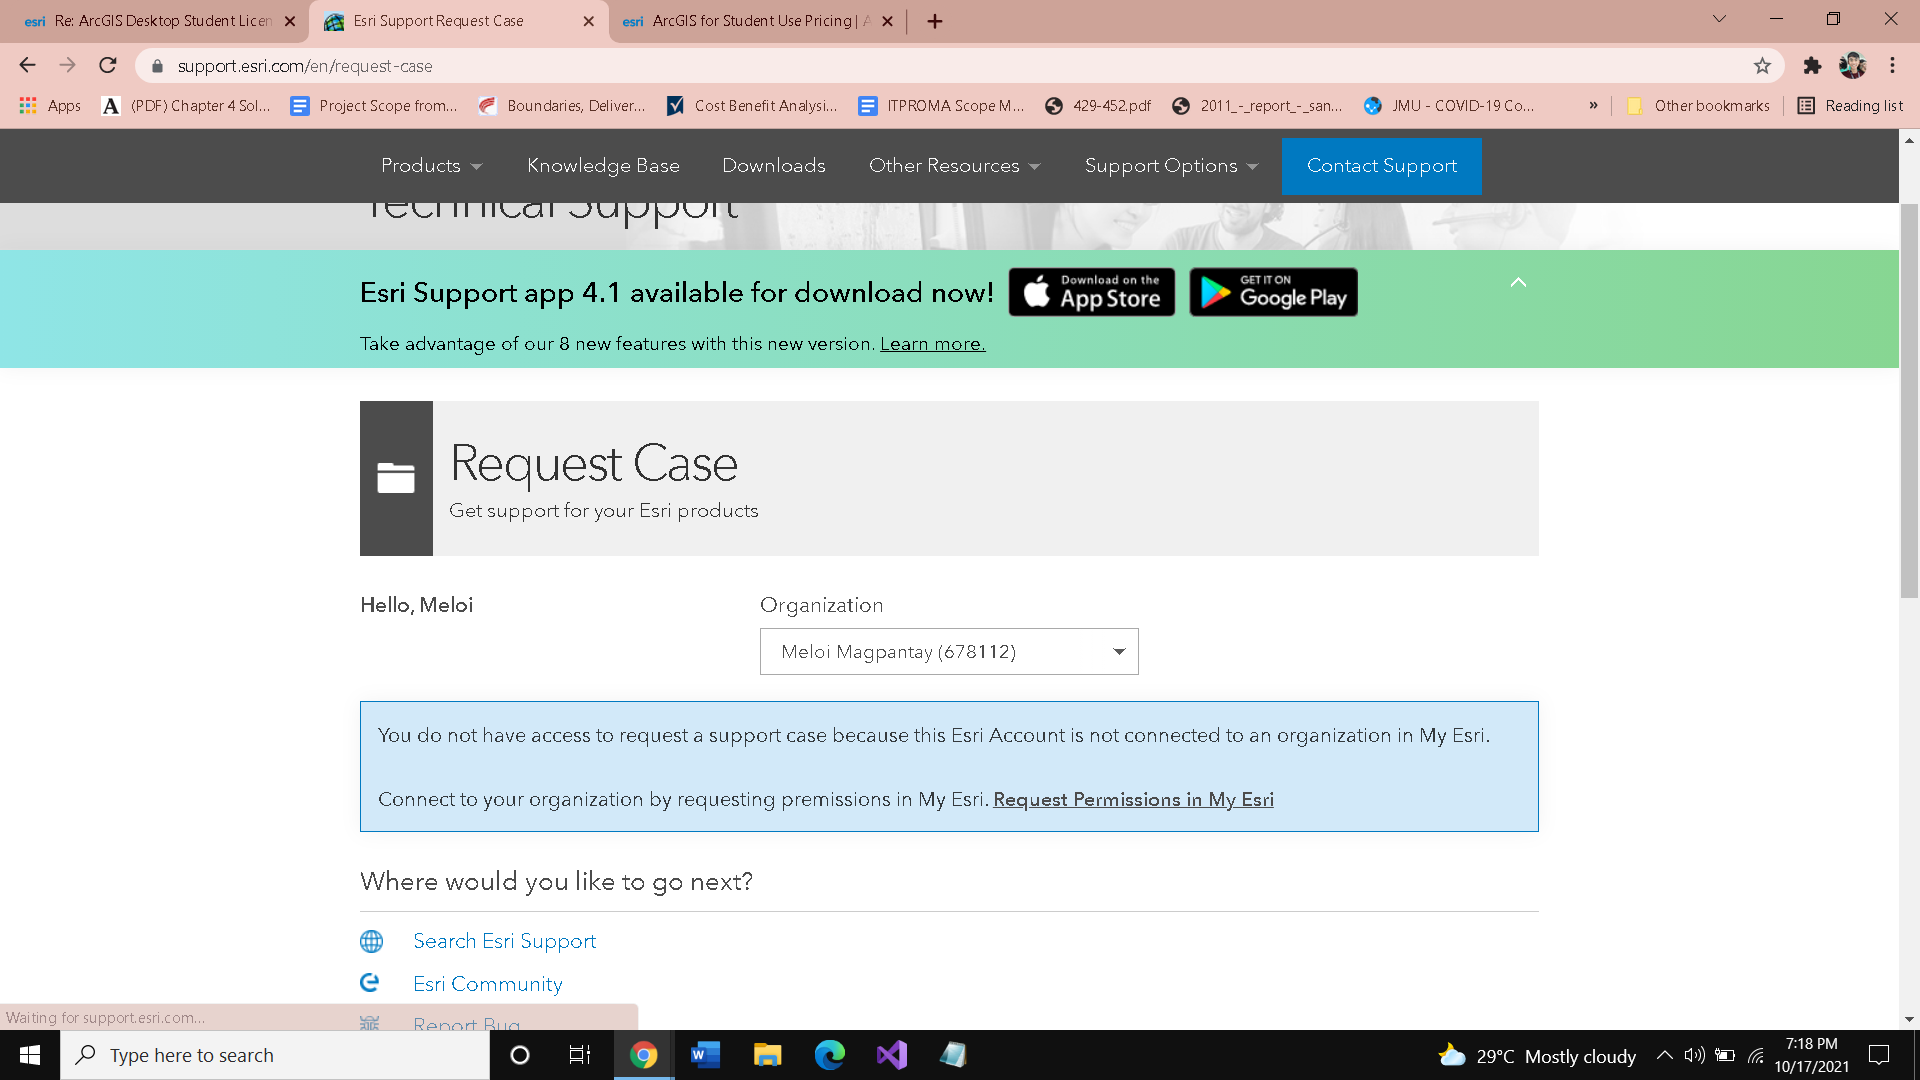Screen dimensions: 1920x1080
Task: Expand the Support Options menu
Action: [1171, 166]
